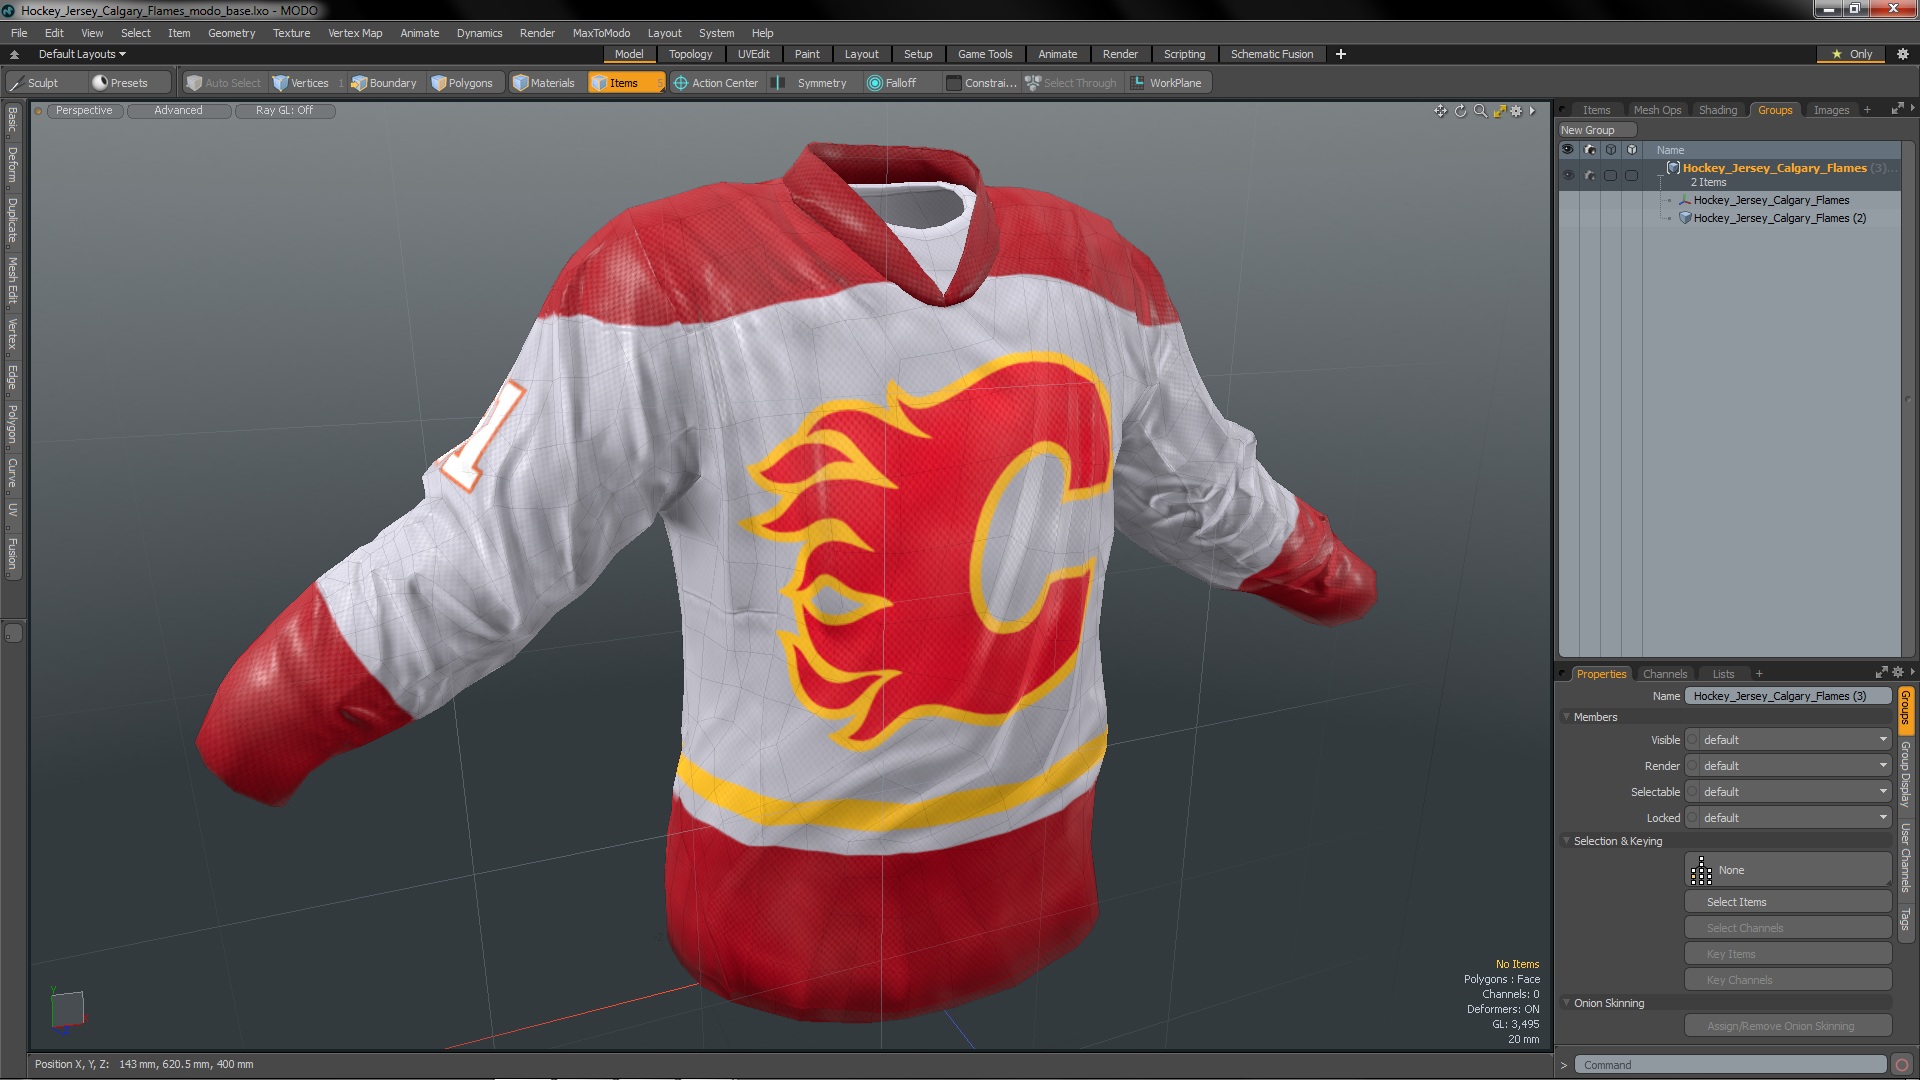Viewport: 1920px width, 1080px height.
Task: Switch to Polygons selection mode
Action: coord(462,83)
